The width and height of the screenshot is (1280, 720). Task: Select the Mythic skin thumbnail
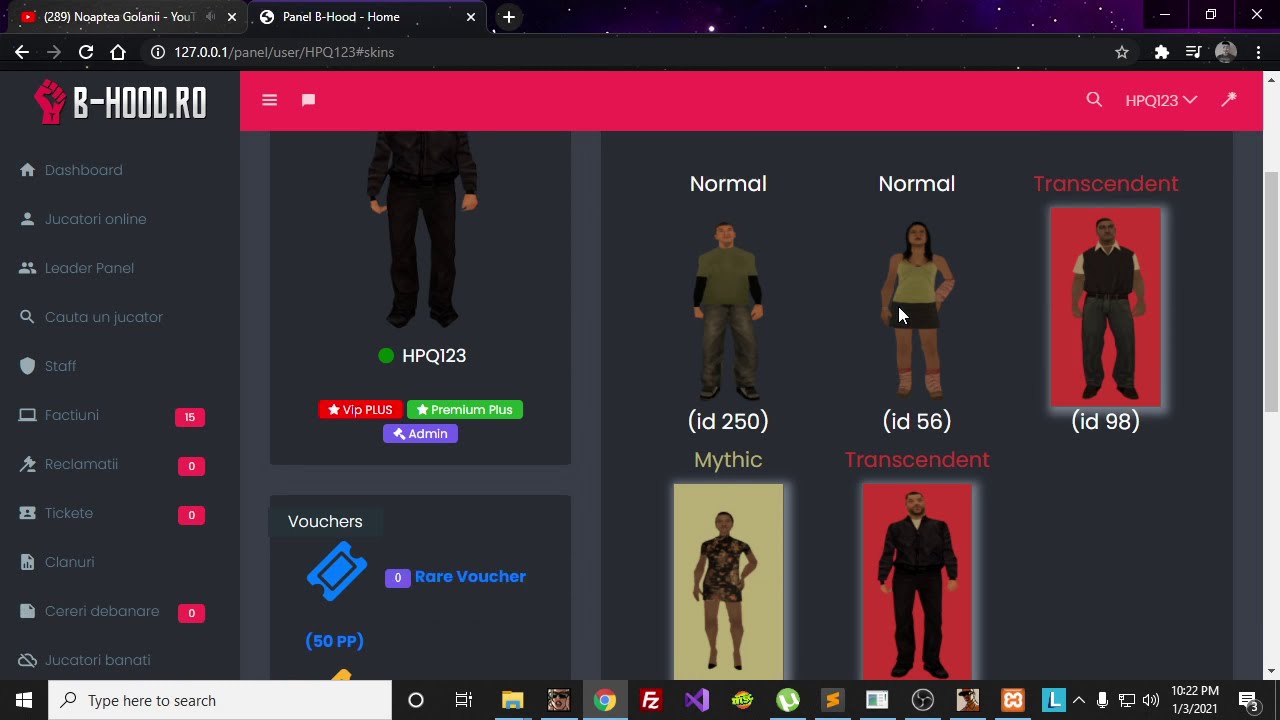(x=728, y=582)
